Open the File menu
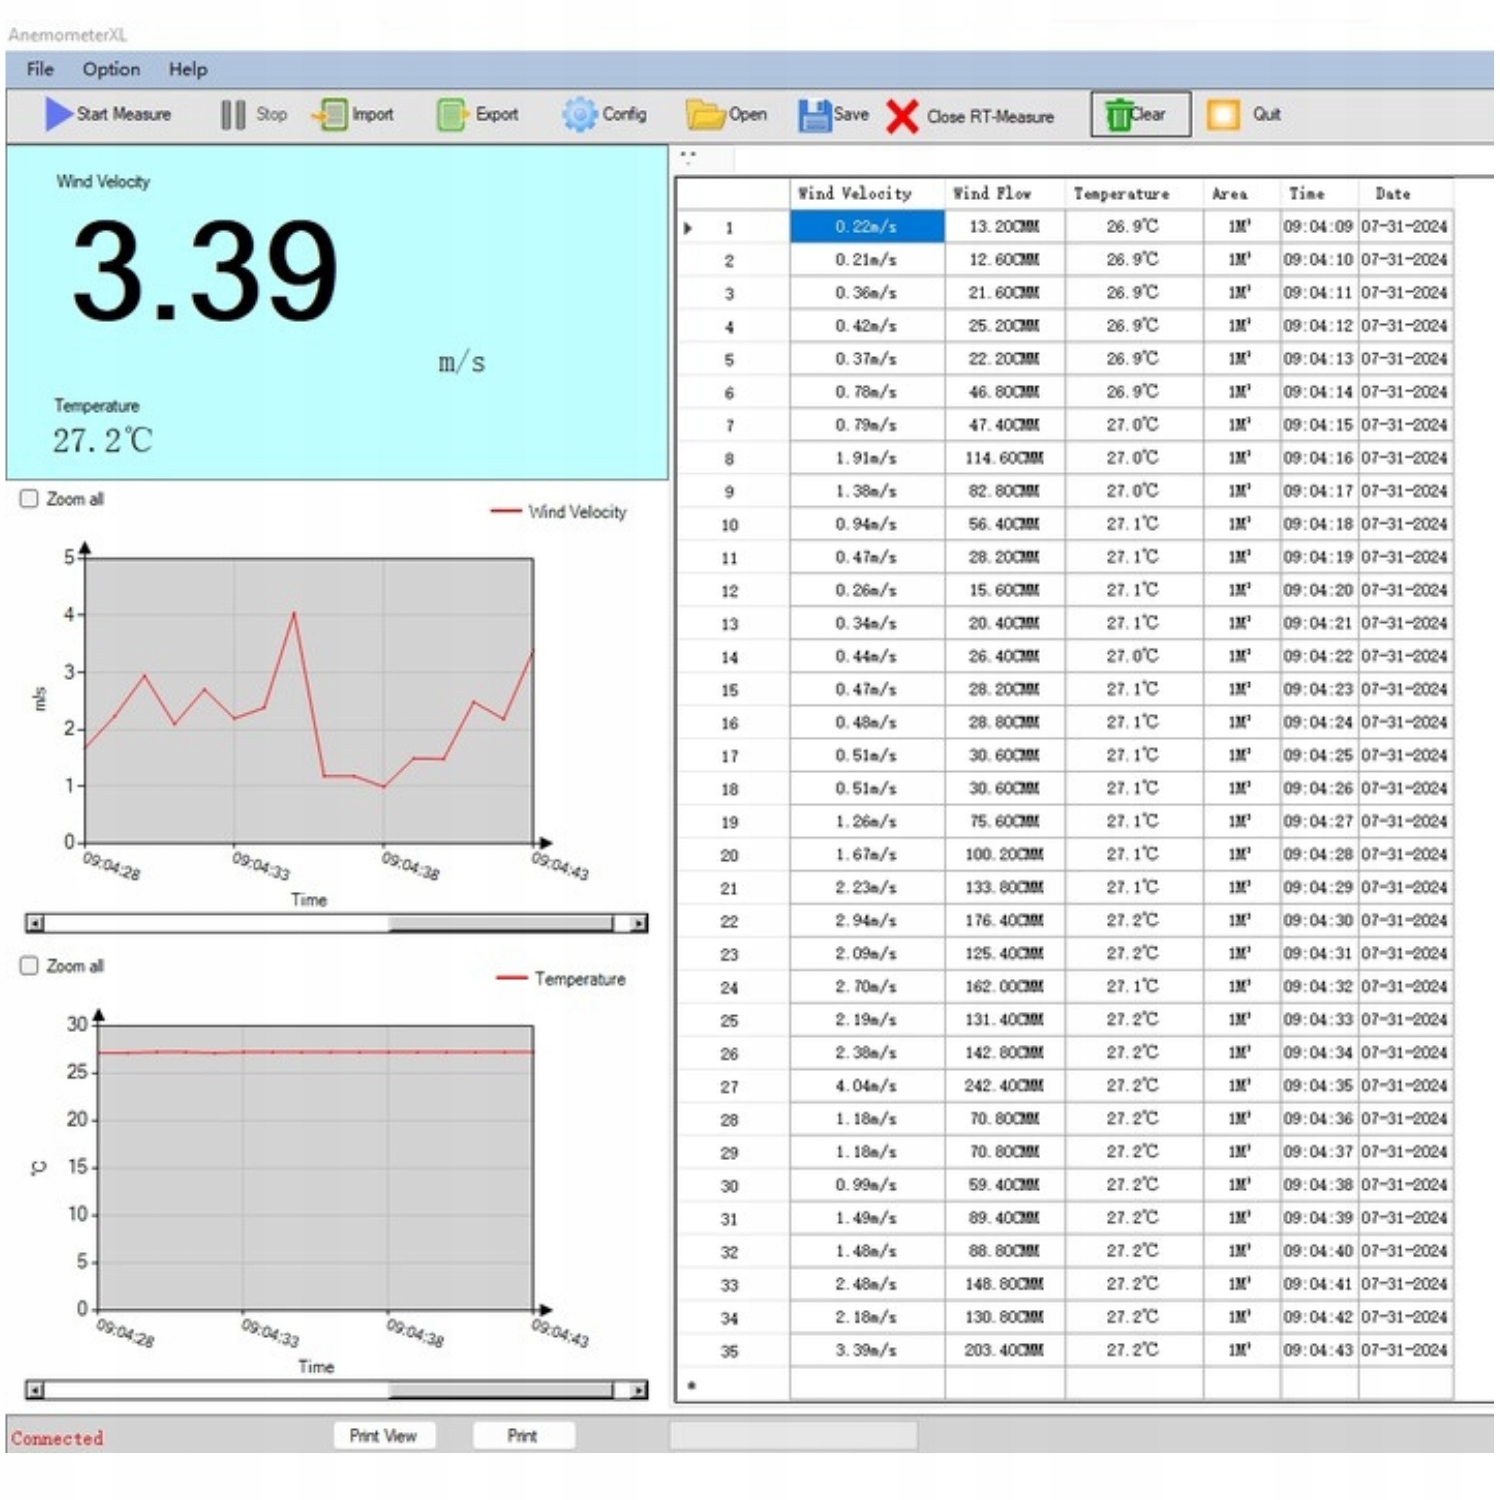 tap(40, 69)
